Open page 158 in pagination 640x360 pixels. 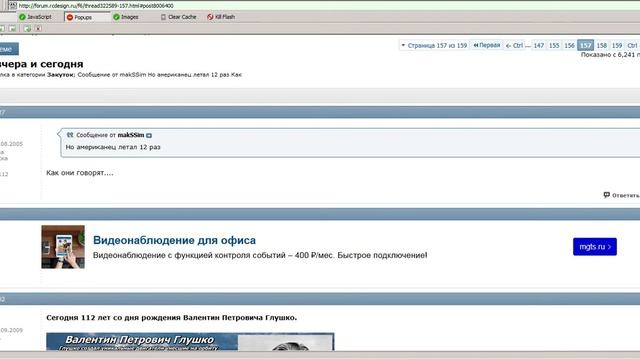(602, 45)
